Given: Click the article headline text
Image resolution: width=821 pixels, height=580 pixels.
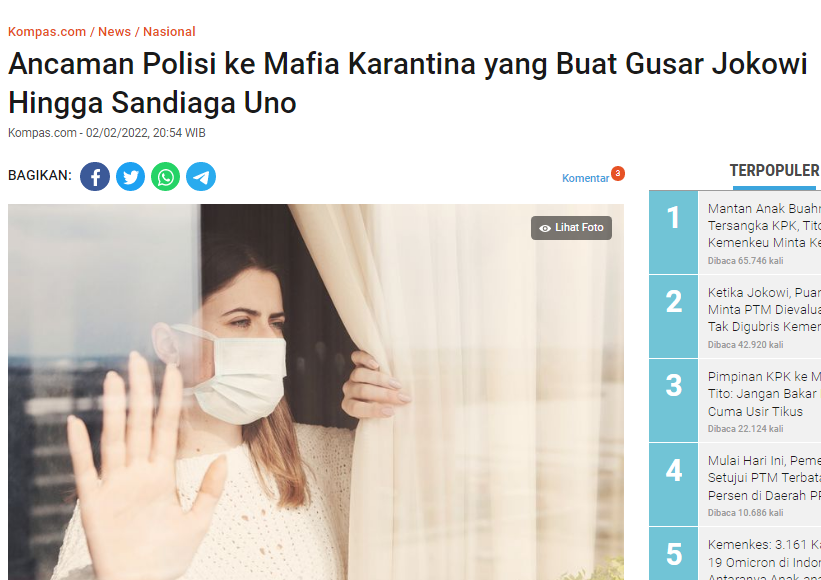Looking at the screenshot, I should coord(408,83).
